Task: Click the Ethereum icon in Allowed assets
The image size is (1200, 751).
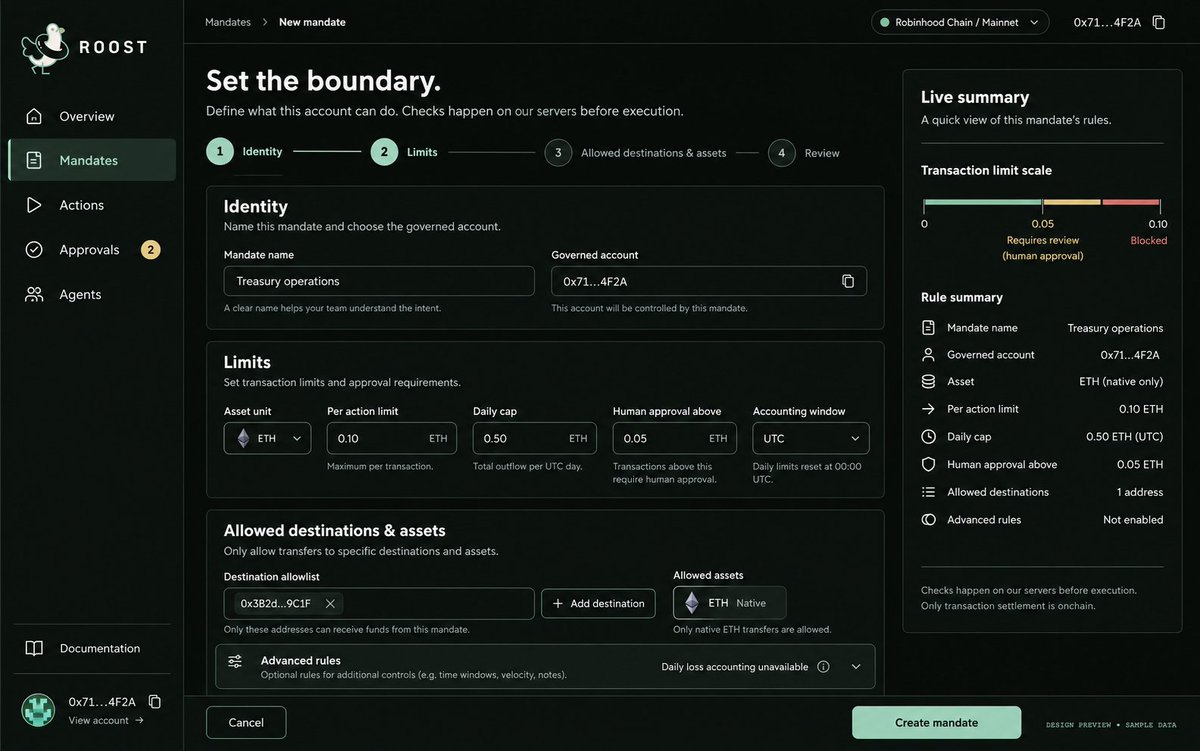Action: click(691, 603)
